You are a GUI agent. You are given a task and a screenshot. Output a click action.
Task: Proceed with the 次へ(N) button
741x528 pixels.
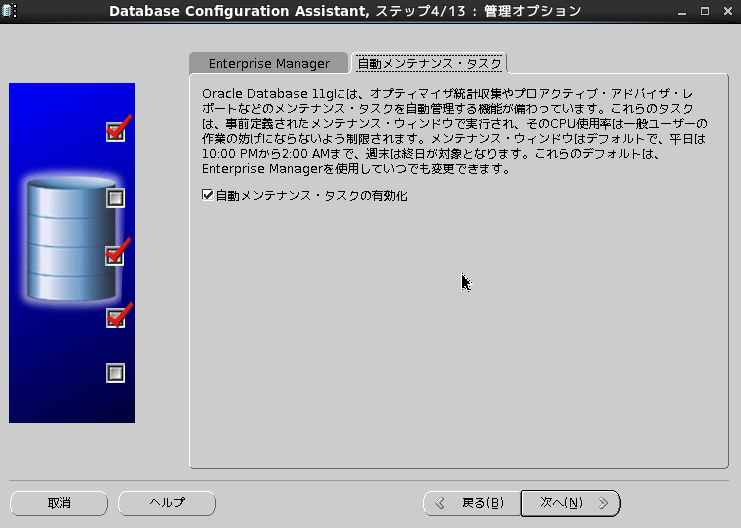[x=571, y=503]
